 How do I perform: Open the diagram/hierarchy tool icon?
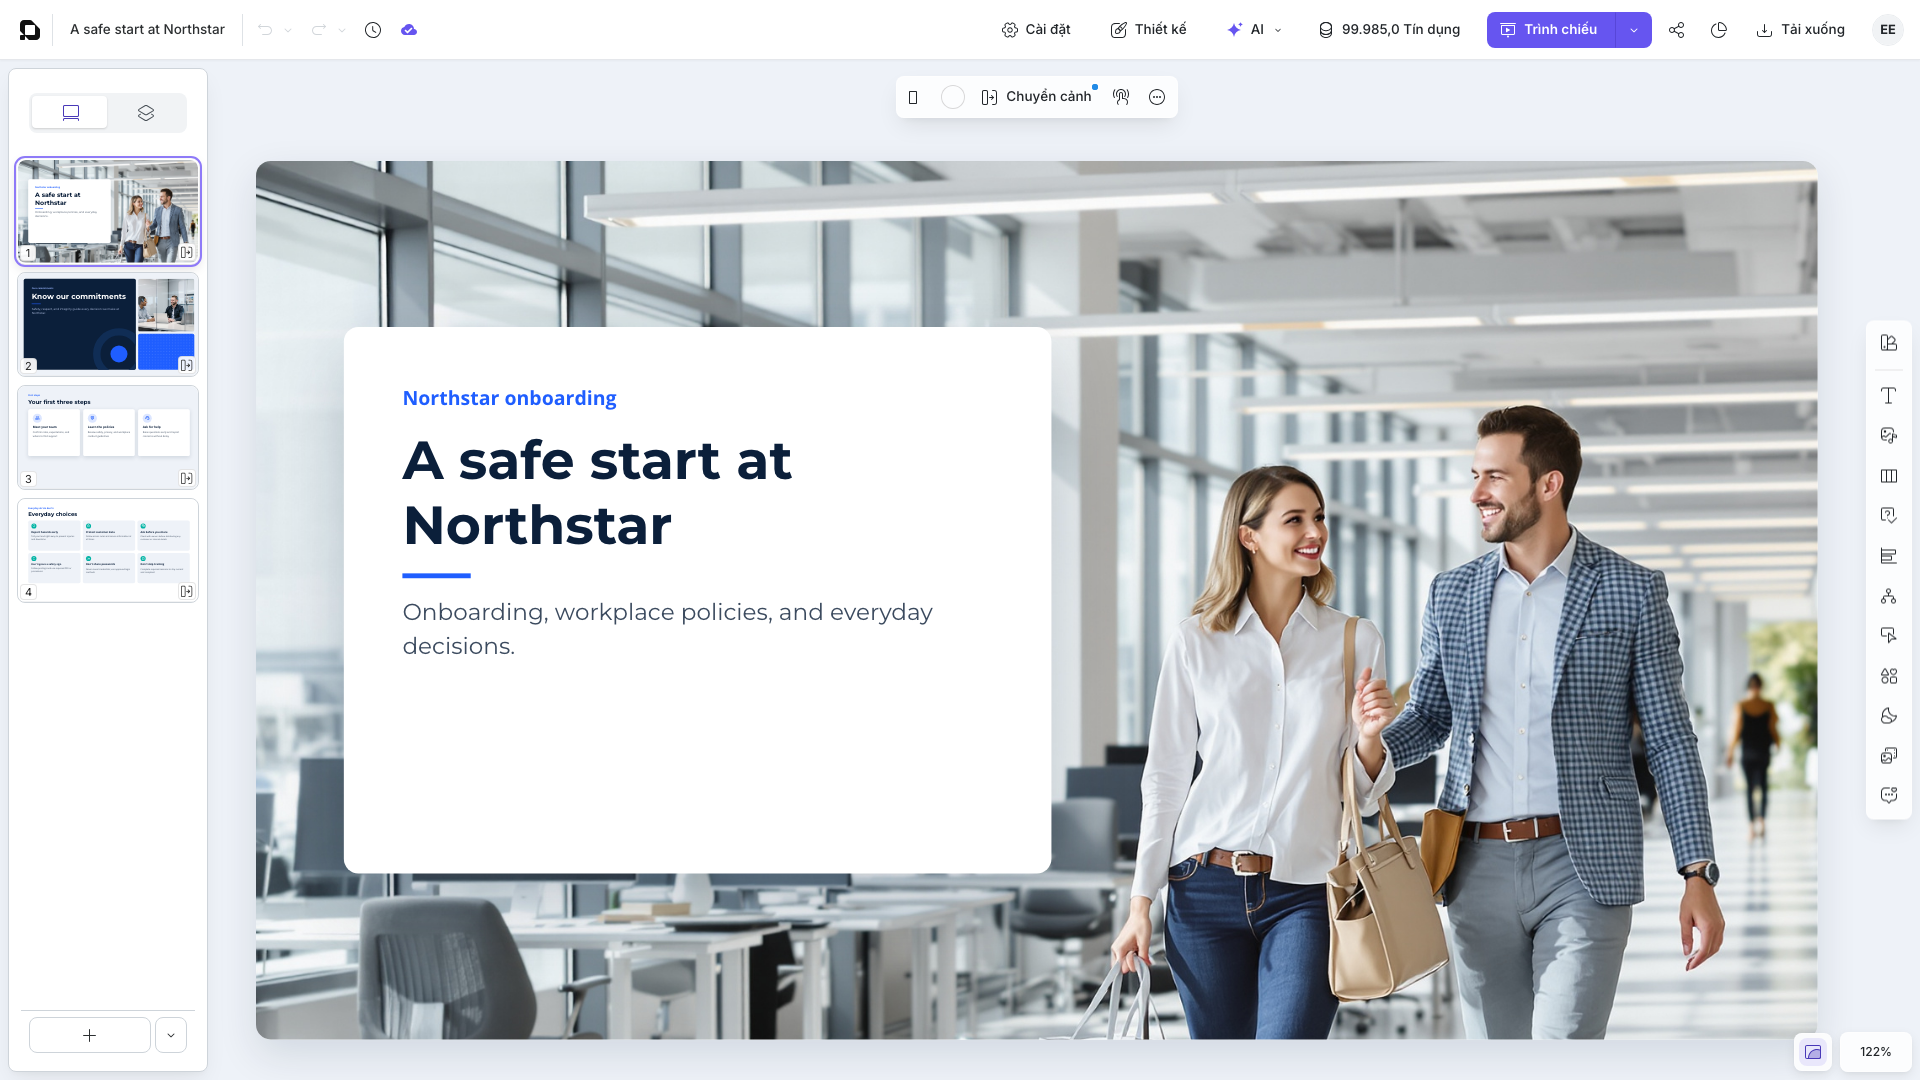click(x=1888, y=596)
